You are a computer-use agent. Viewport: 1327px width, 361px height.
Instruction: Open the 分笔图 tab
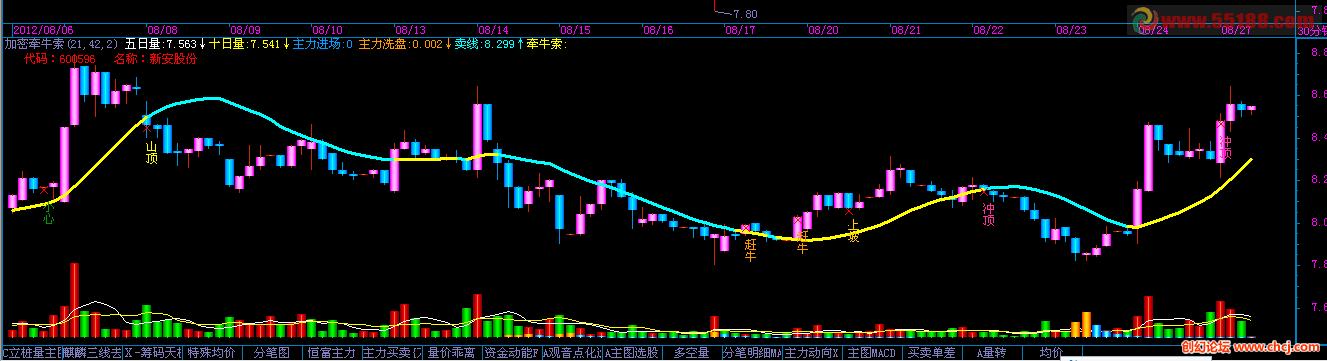tap(271, 353)
